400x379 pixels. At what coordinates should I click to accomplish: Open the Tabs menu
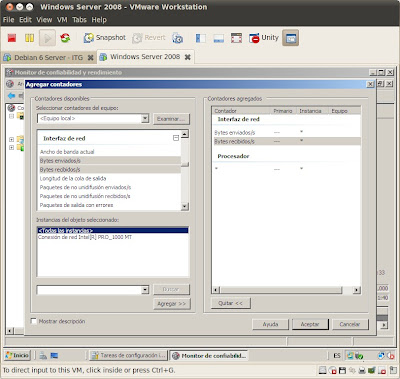coord(79,20)
